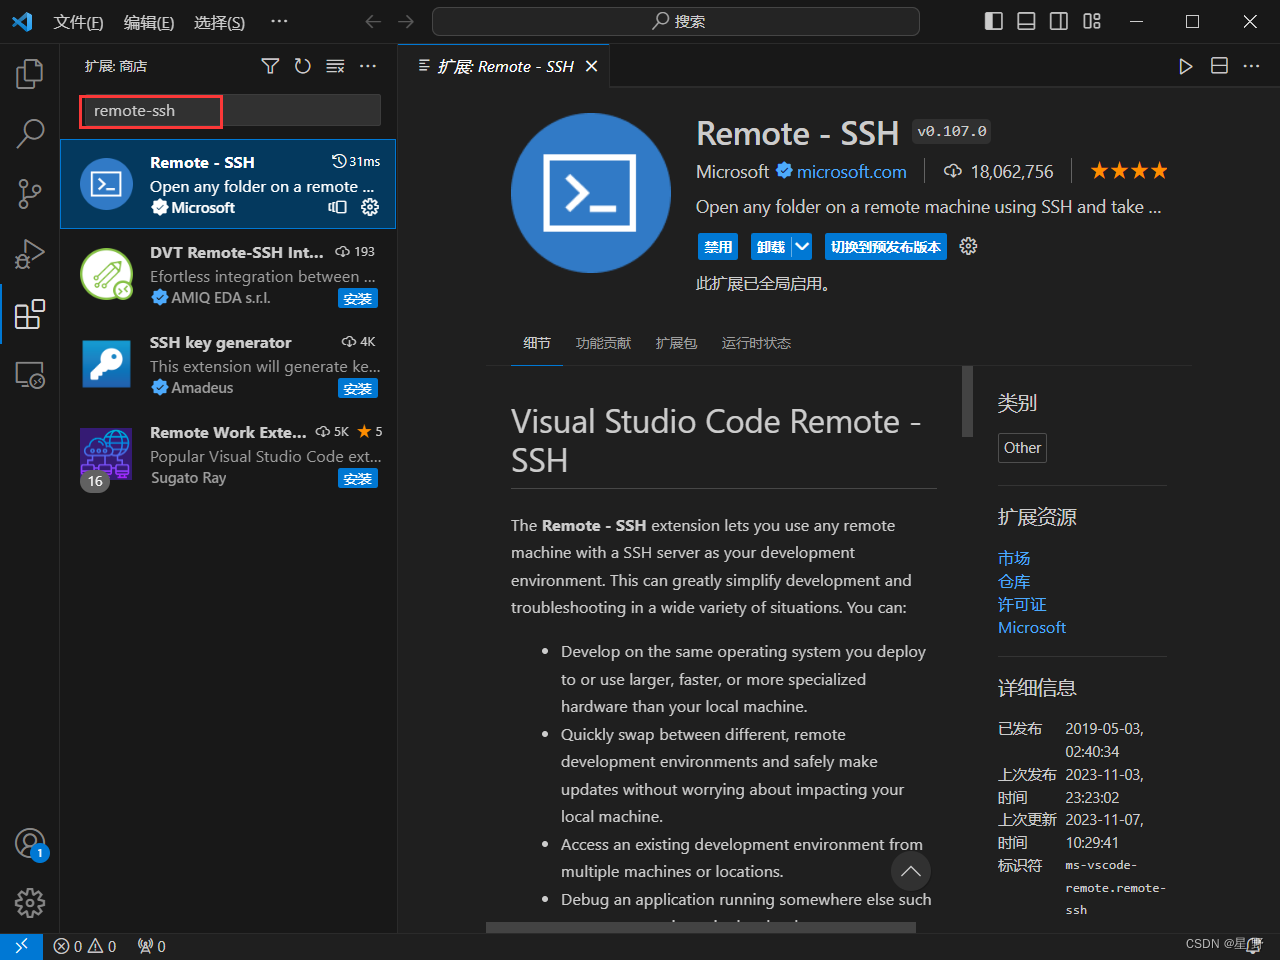
Task: Open the 仓库 repository link
Action: [1014, 581]
